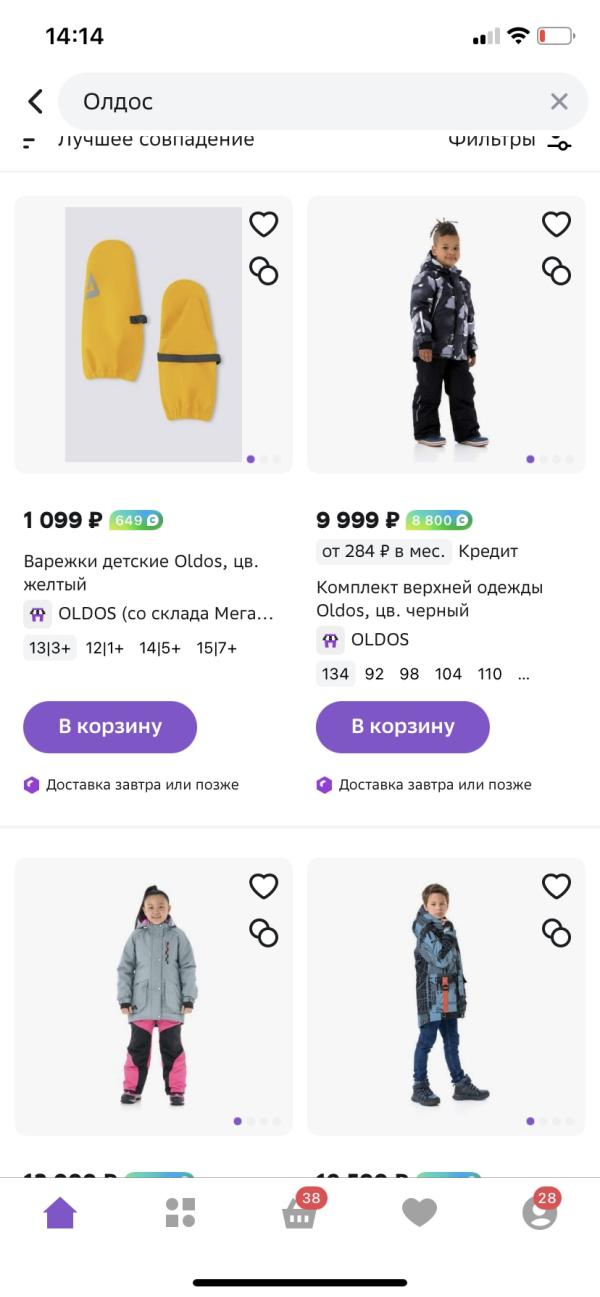The image size is (600, 1297).
Task: Open the catalog tab
Action: pos(180,1213)
